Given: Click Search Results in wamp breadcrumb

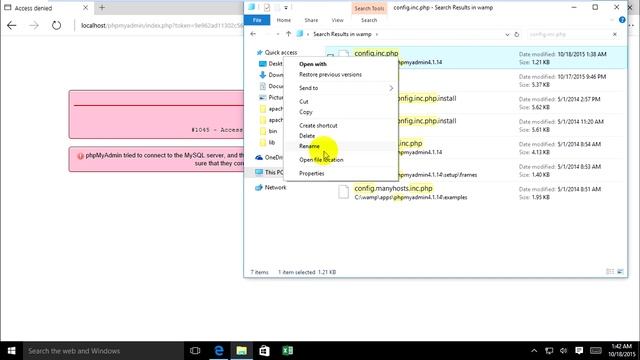Looking at the screenshot, I should tap(342, 34).
